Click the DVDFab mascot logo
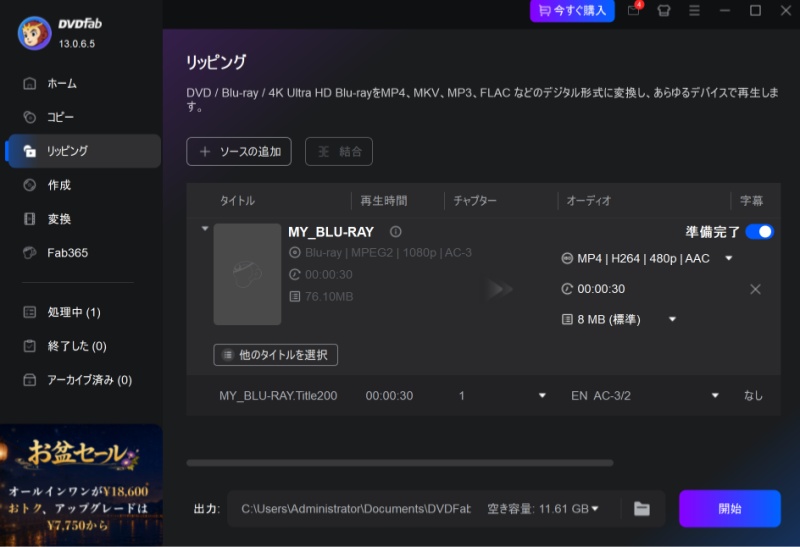This screenshot has height=547, width=800. point(34,33)
